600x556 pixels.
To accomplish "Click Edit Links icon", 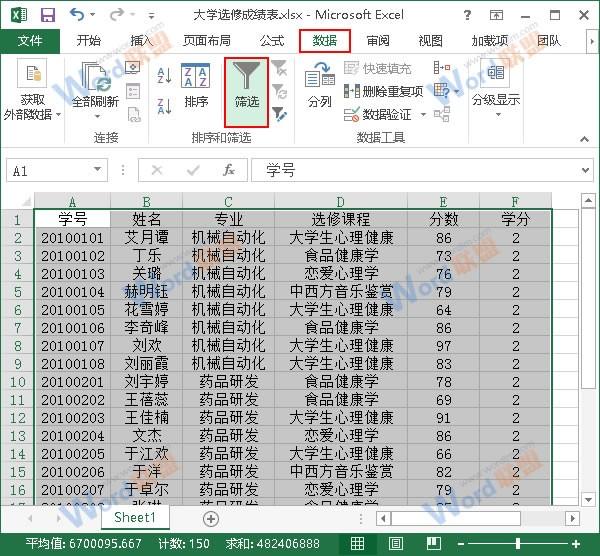I will pyautogui.click(x=134, y=114).
